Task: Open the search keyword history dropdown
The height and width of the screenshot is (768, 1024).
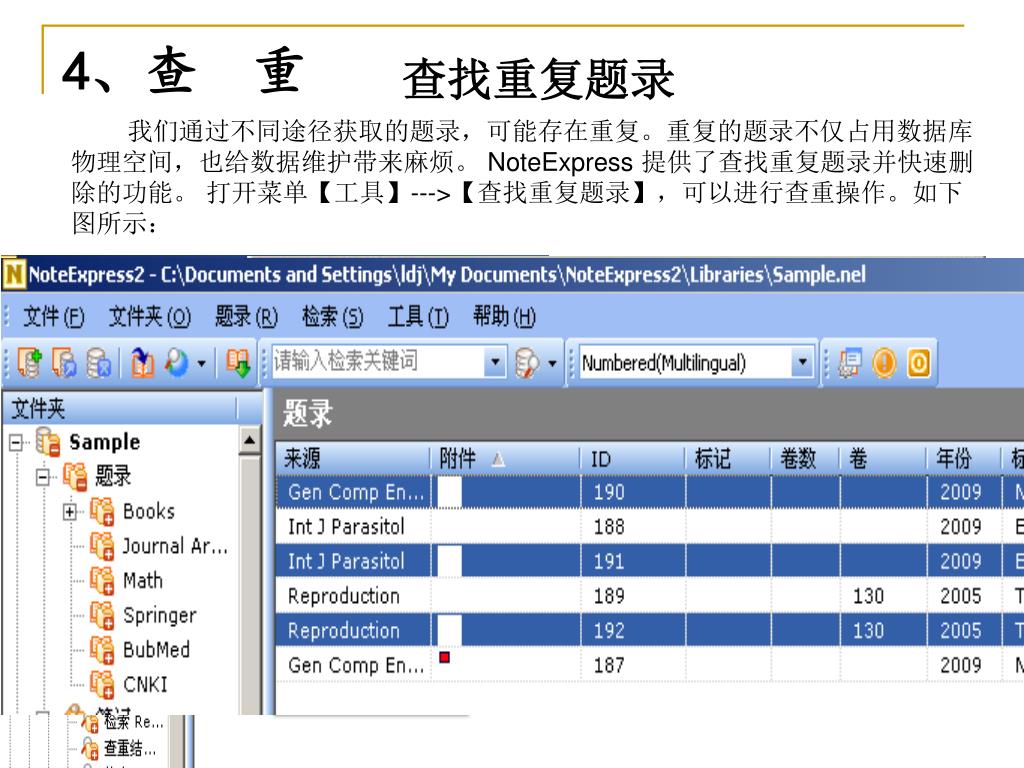Action: coord(496,361)
